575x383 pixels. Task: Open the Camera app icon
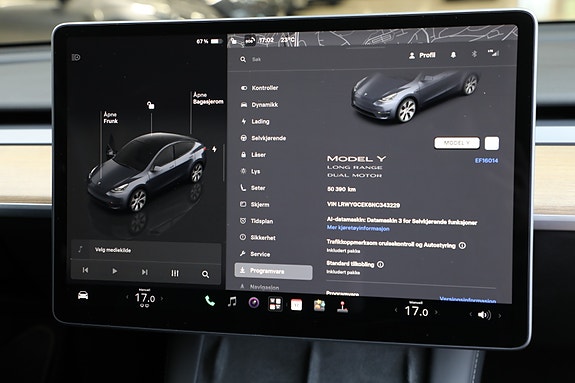(x=254, y=303)
